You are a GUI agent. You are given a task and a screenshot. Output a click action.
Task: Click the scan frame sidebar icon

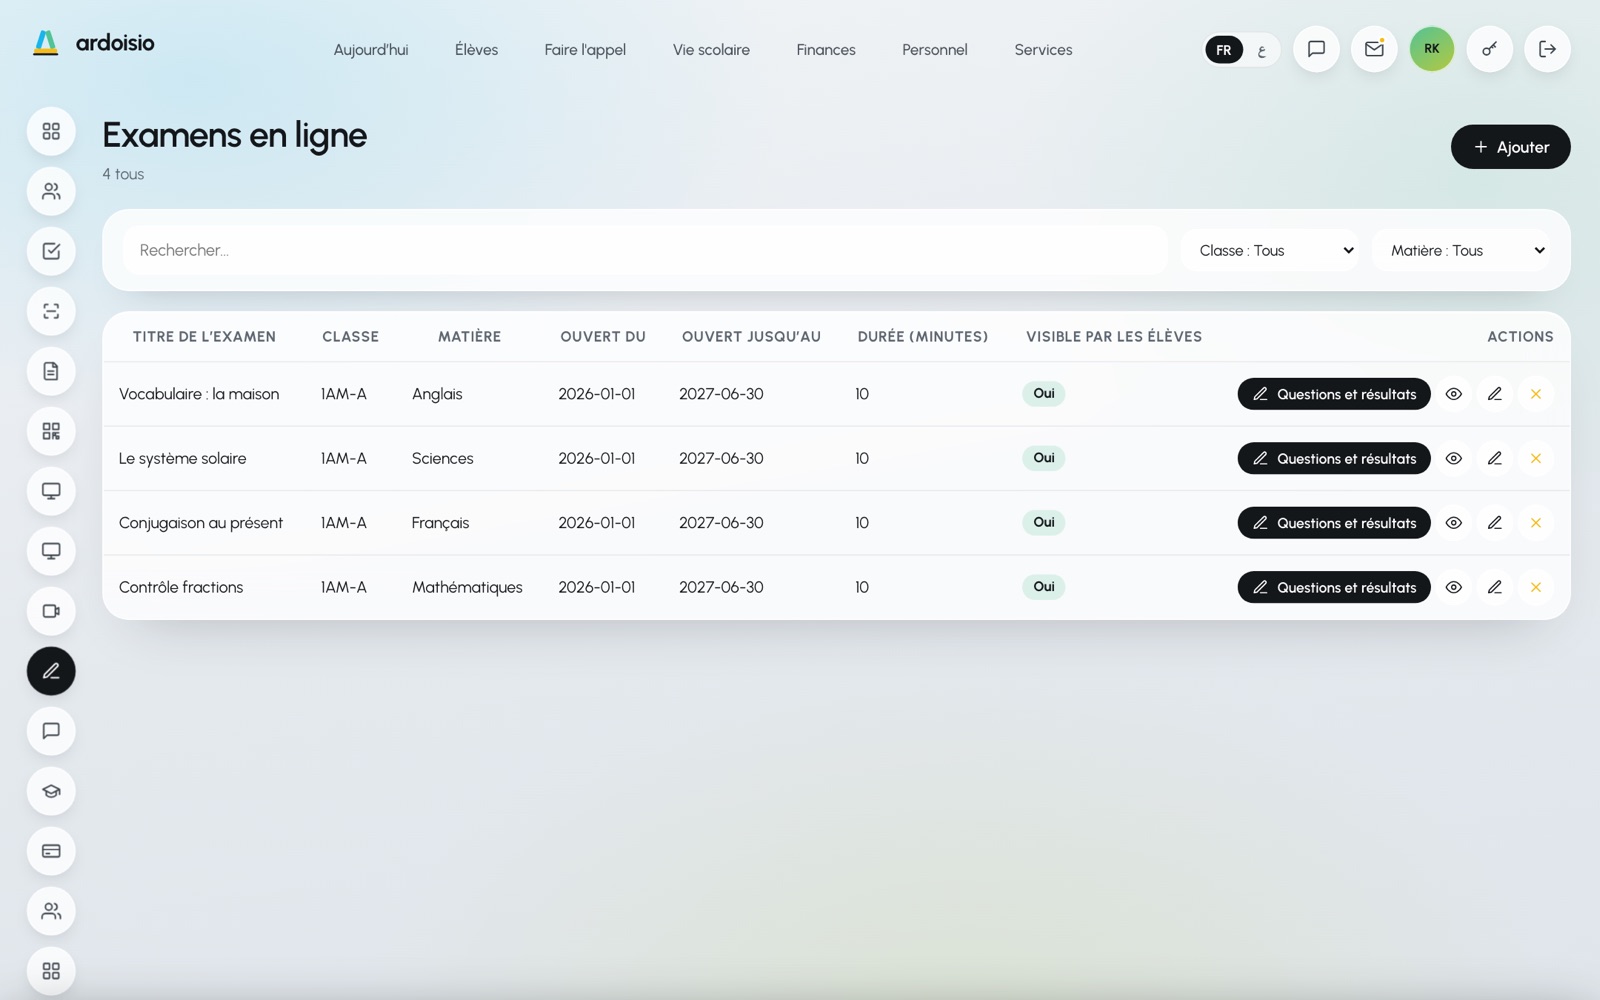click(x=51, y=311)
